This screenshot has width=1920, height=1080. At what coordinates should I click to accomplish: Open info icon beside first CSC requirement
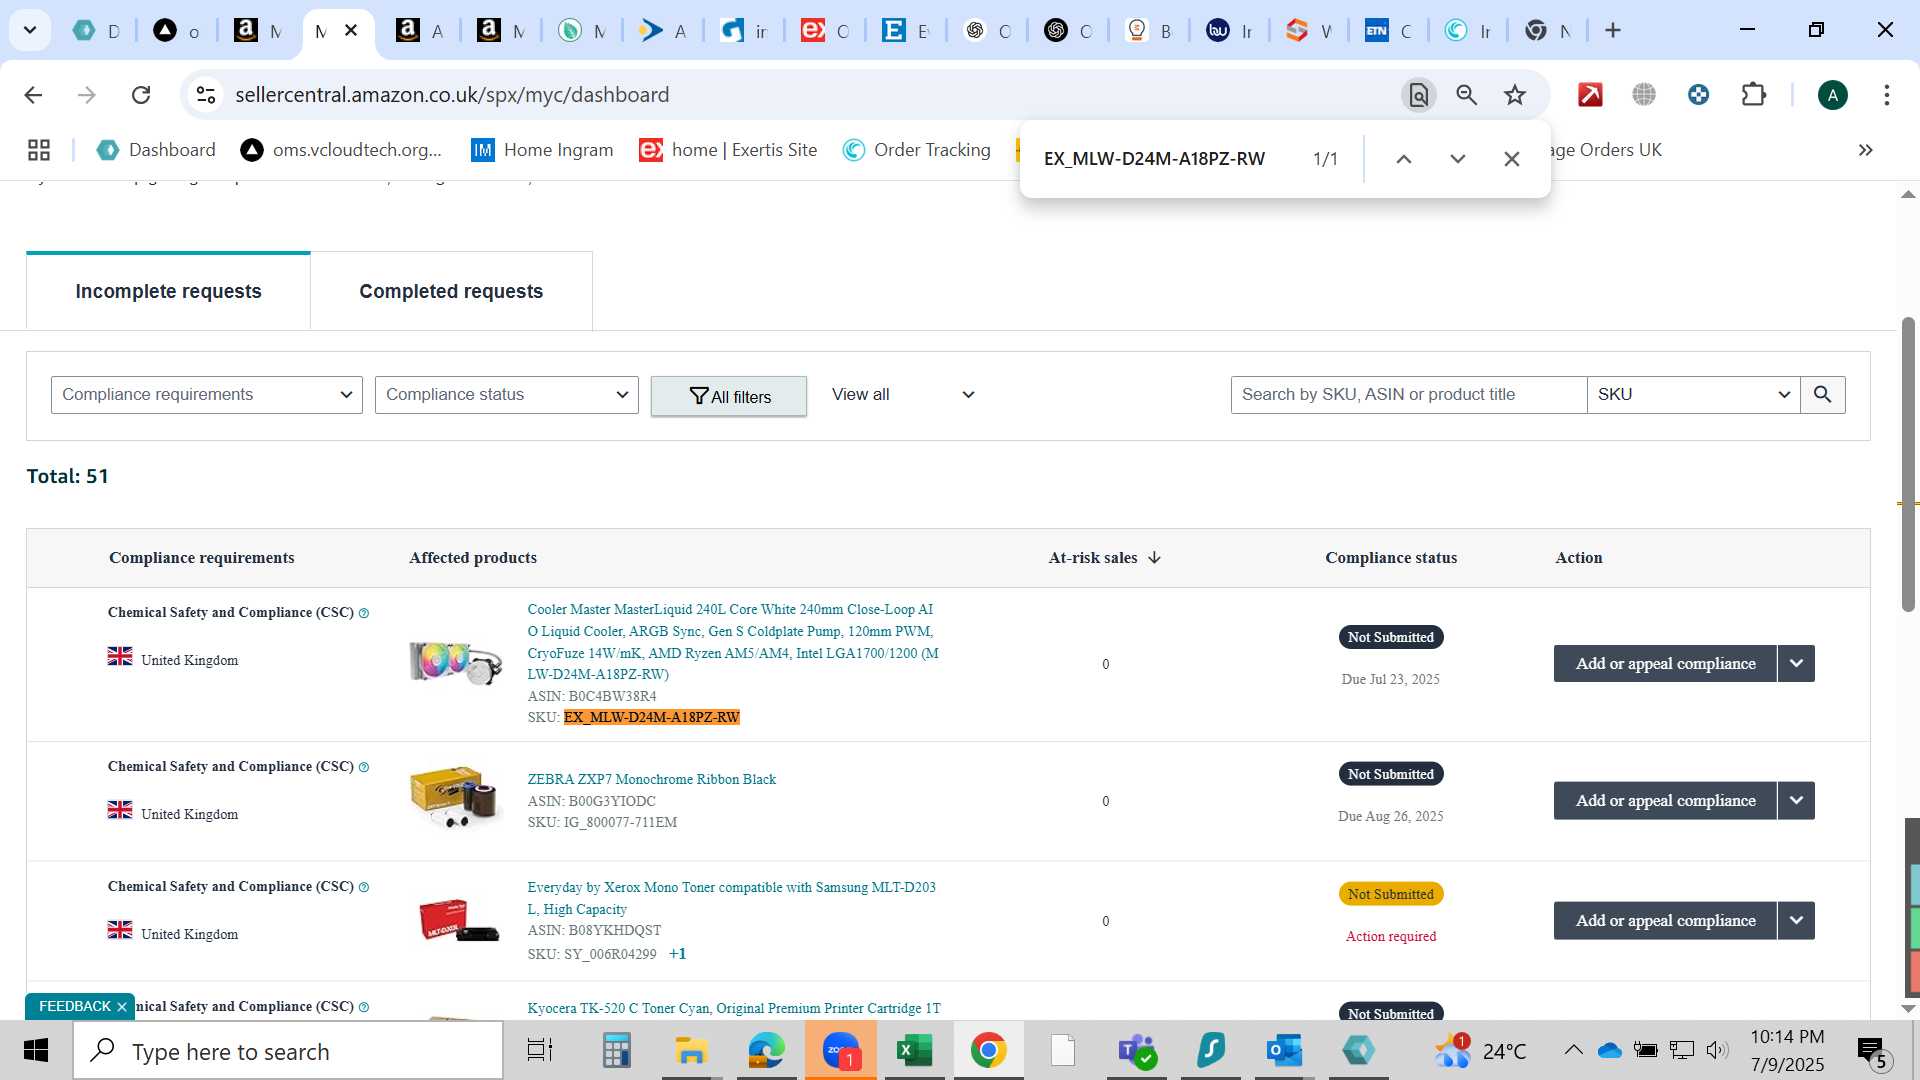pyautogui.click(x=364, y=613)
